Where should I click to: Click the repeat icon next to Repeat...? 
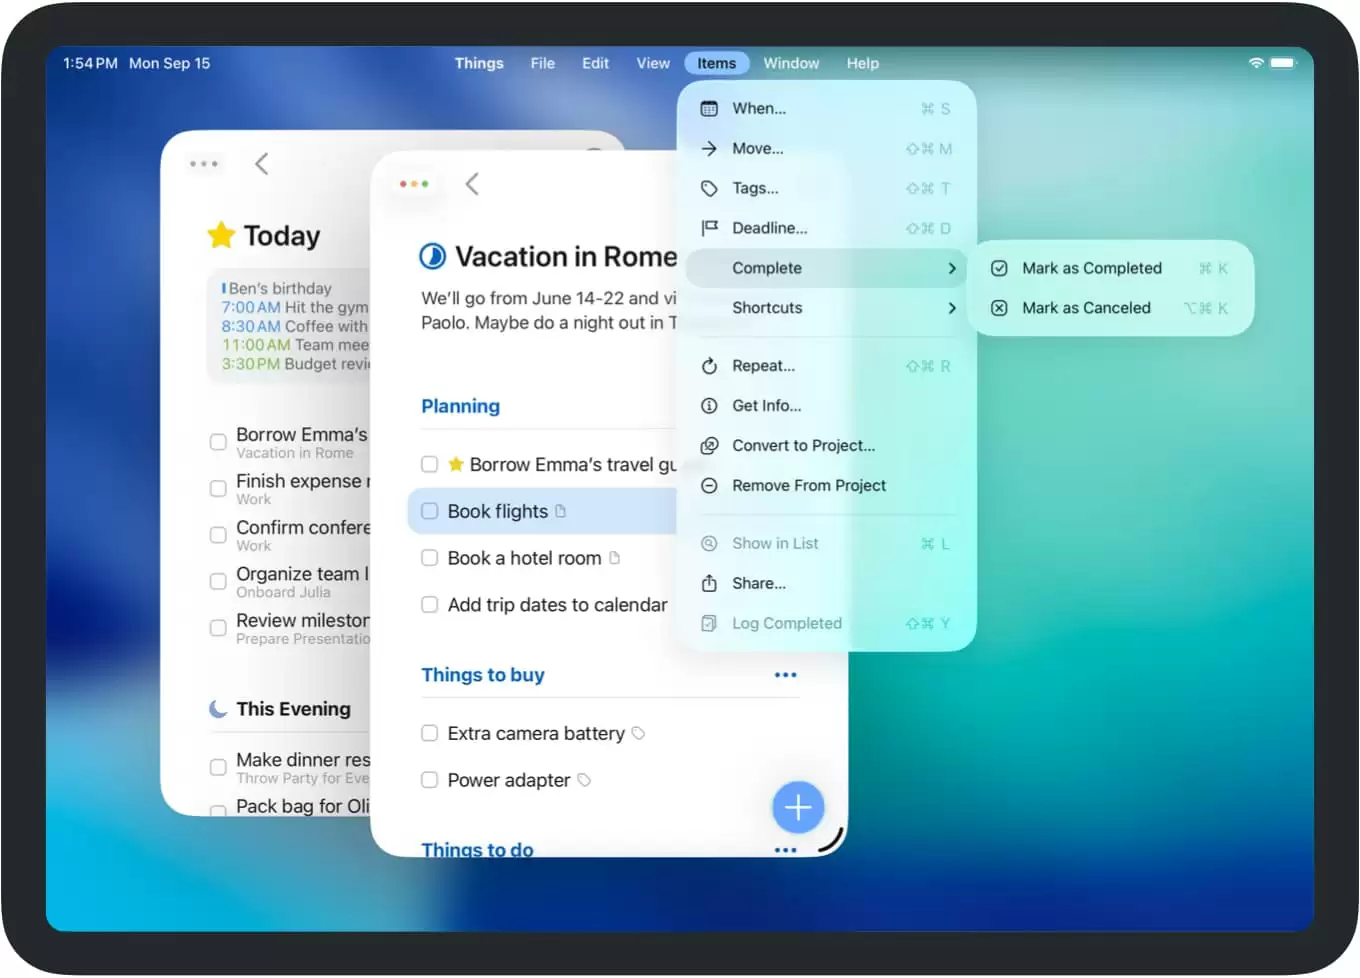click(709, 366)
